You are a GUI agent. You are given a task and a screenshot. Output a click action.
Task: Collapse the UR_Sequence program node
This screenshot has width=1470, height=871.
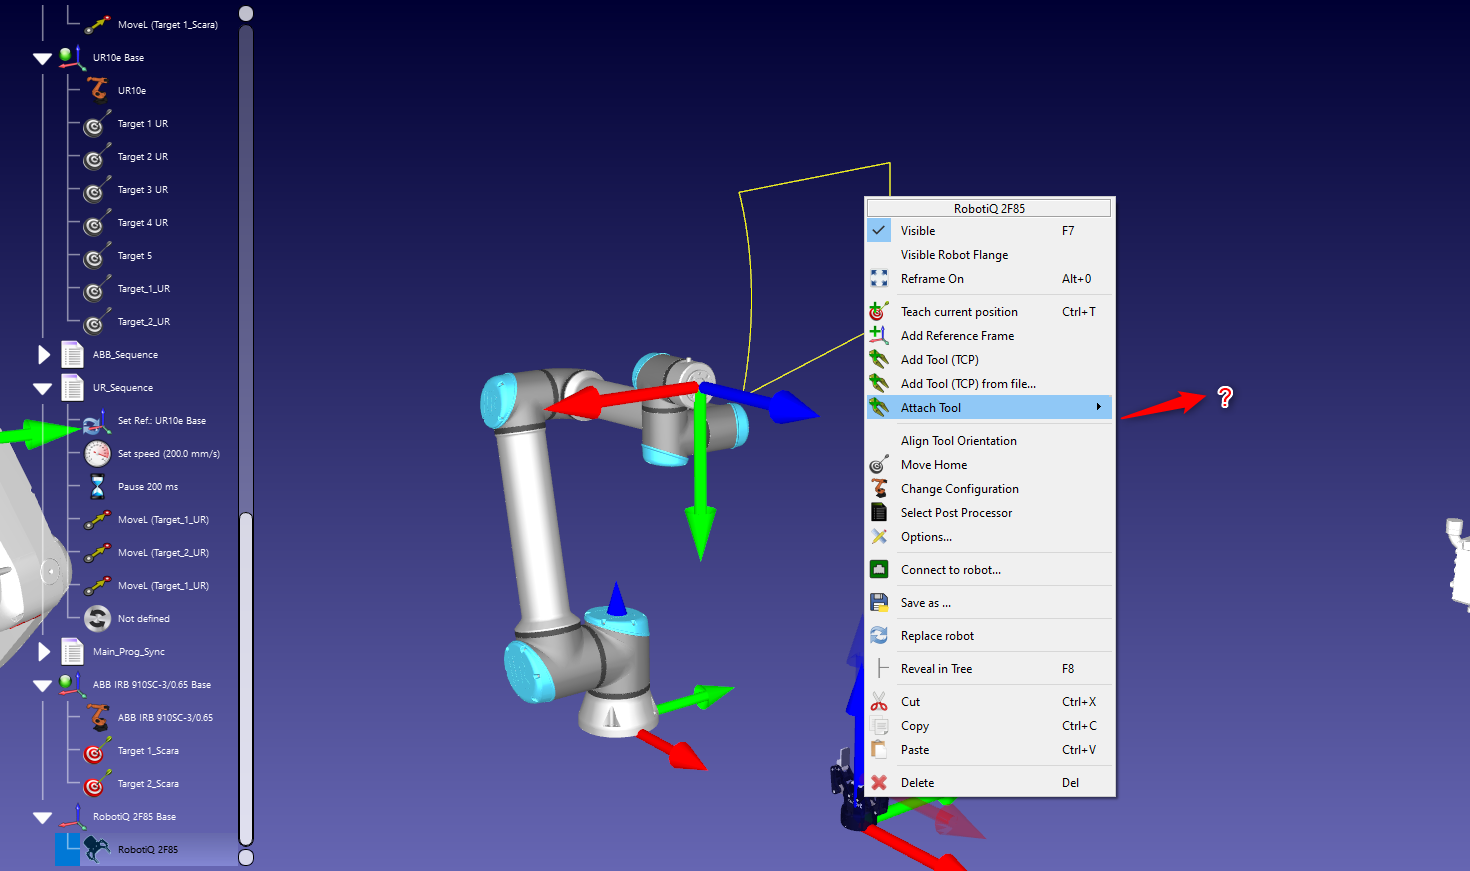42,388
